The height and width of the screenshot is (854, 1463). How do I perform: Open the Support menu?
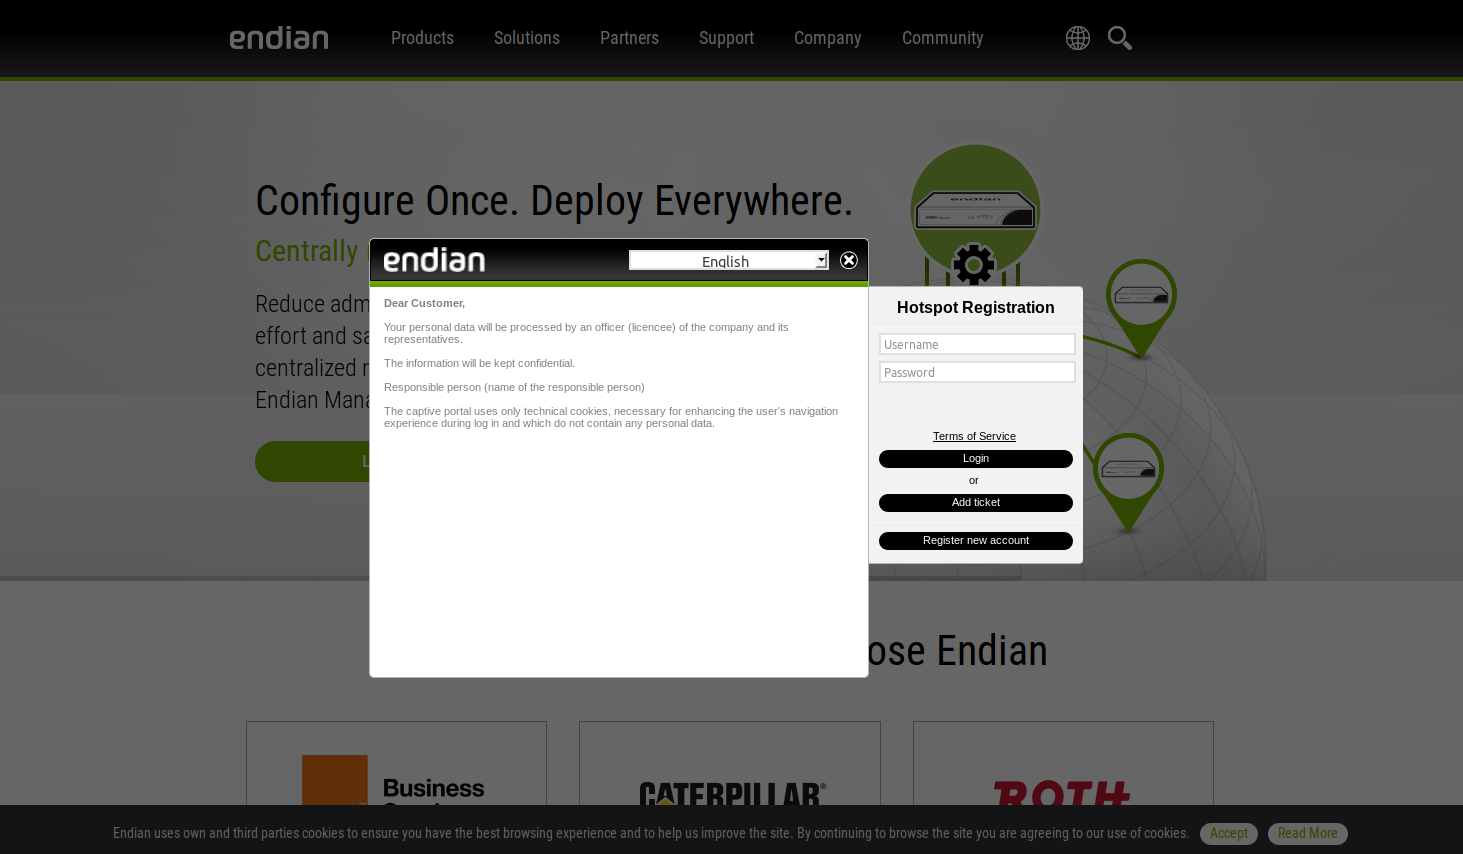(726, 38)
